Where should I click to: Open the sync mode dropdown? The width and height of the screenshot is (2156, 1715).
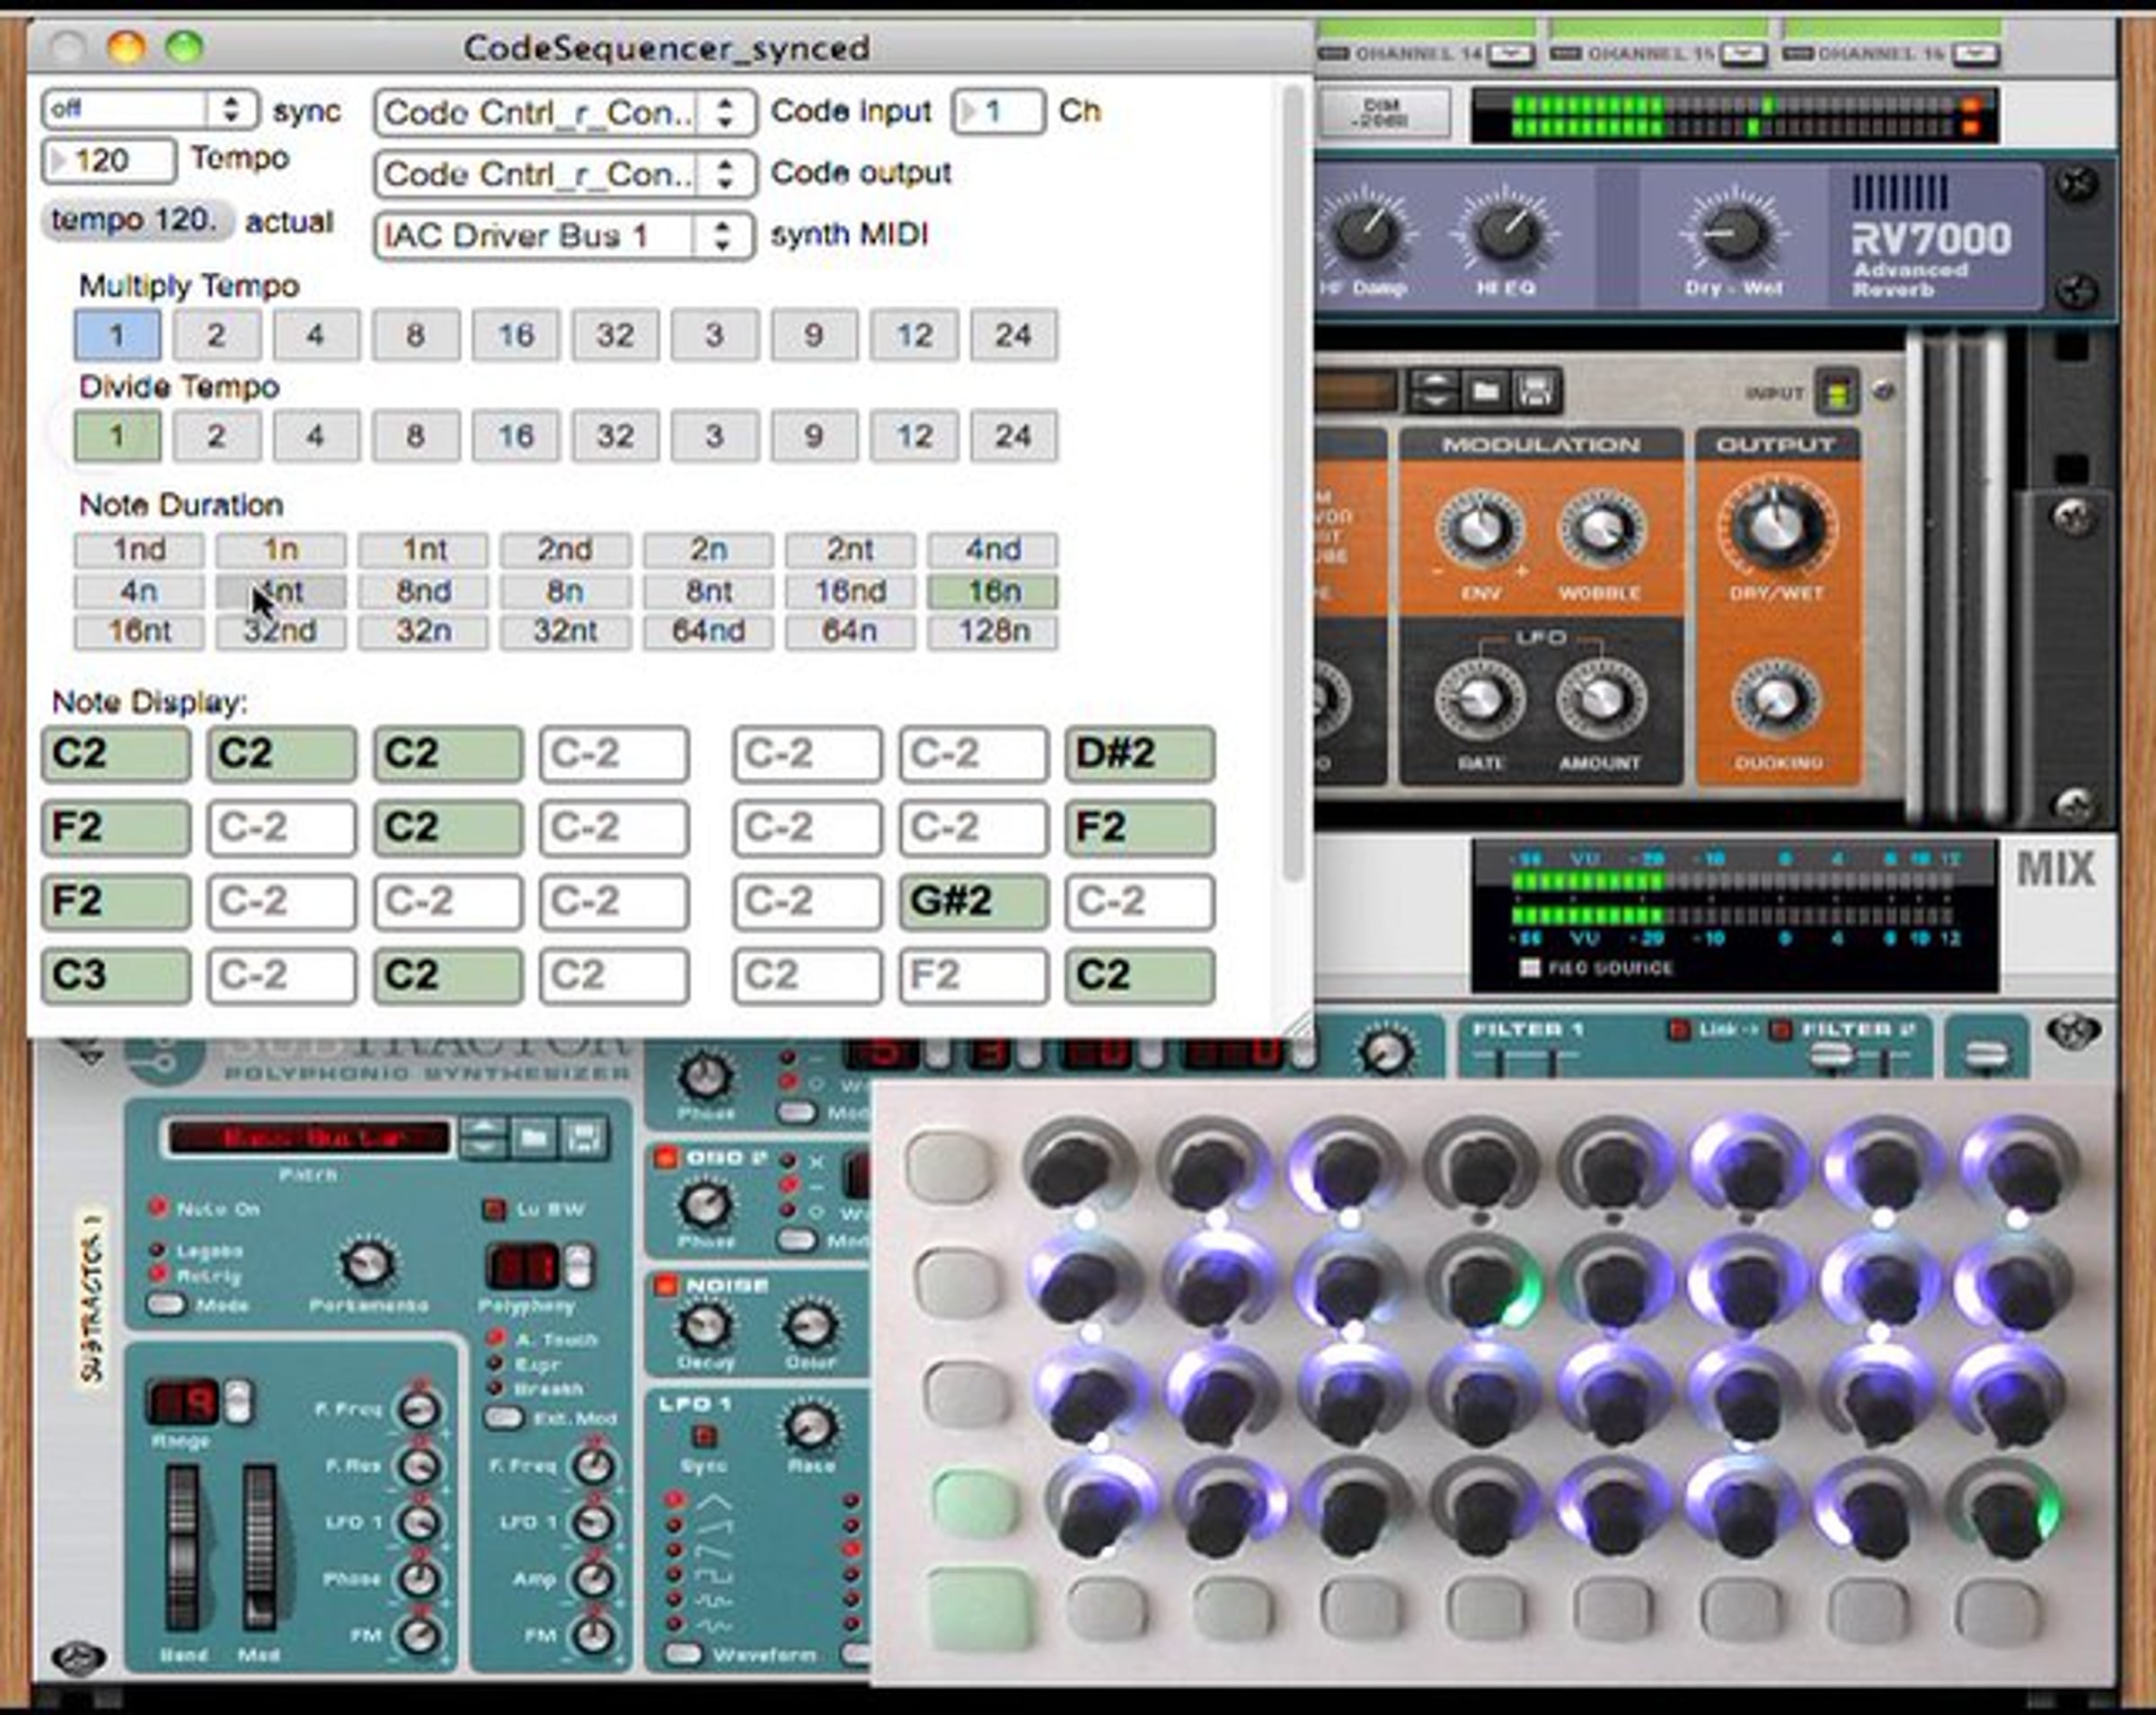tap(150, 109)
